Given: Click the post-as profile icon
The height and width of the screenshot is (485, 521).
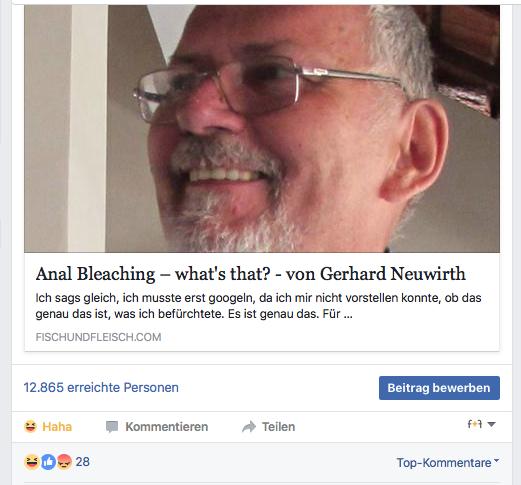Looking at the screenshot, I should [475, 424].
